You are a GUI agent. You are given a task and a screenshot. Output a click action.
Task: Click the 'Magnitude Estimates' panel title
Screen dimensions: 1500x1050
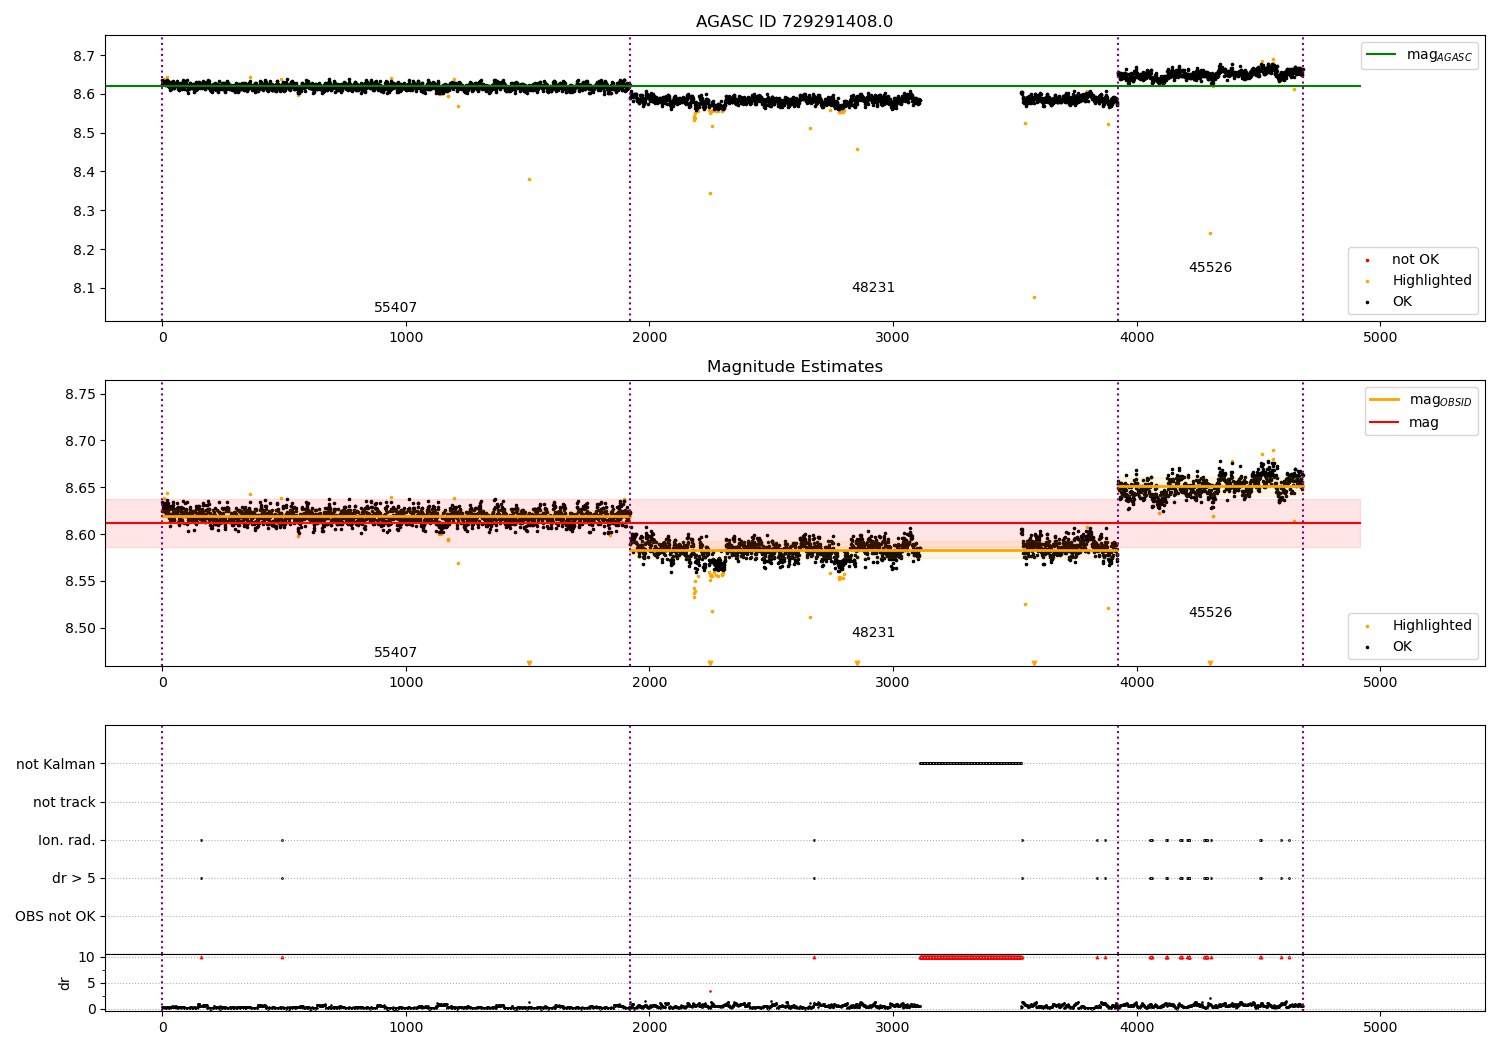click(x=794, y=367)
